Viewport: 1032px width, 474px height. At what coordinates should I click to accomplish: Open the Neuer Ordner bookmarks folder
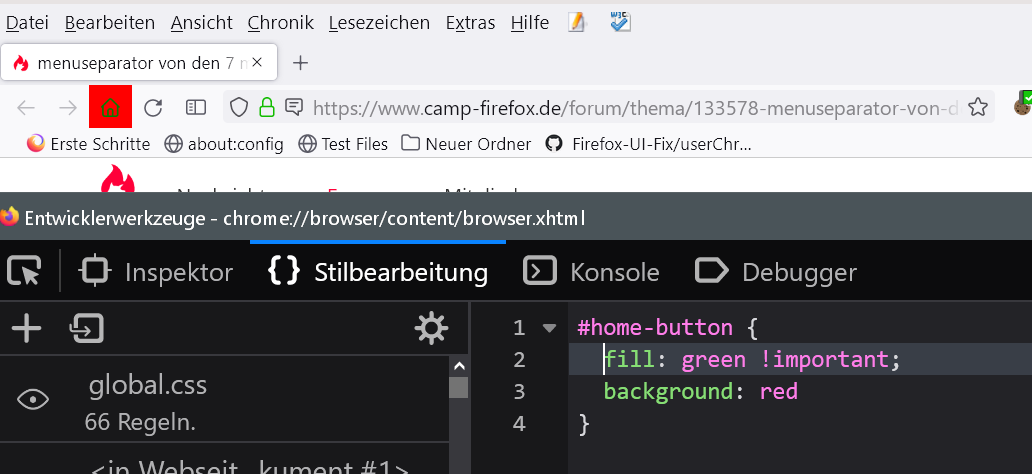pyautogui.click(x=466, y=144)
